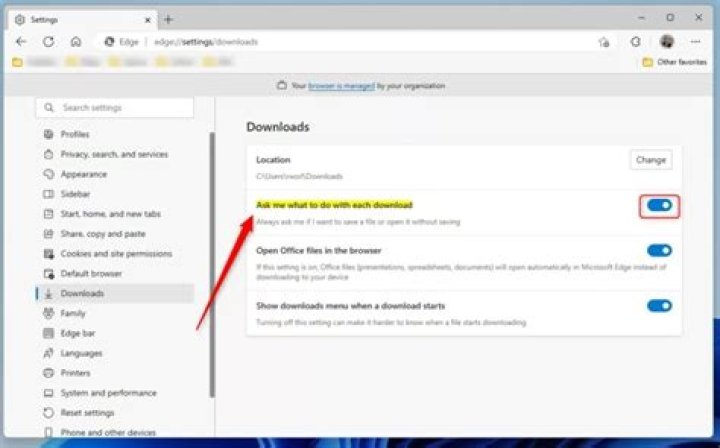Open Phone and other devices settings
This screenshot has height=448, width=720.
pos(115,432)
